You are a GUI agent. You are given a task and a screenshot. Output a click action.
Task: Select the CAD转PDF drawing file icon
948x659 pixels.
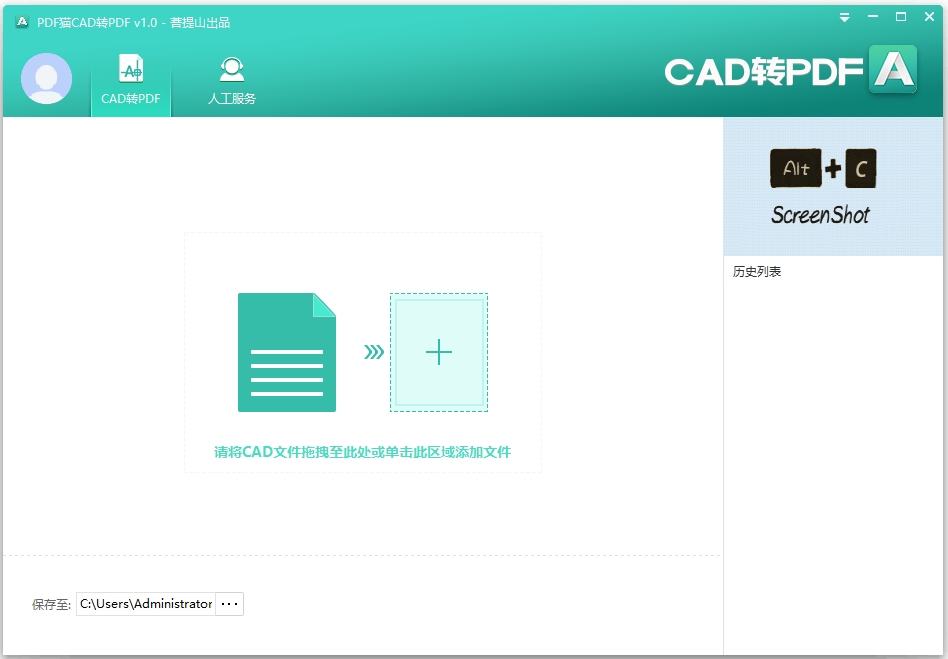click(x=130, y=70)
